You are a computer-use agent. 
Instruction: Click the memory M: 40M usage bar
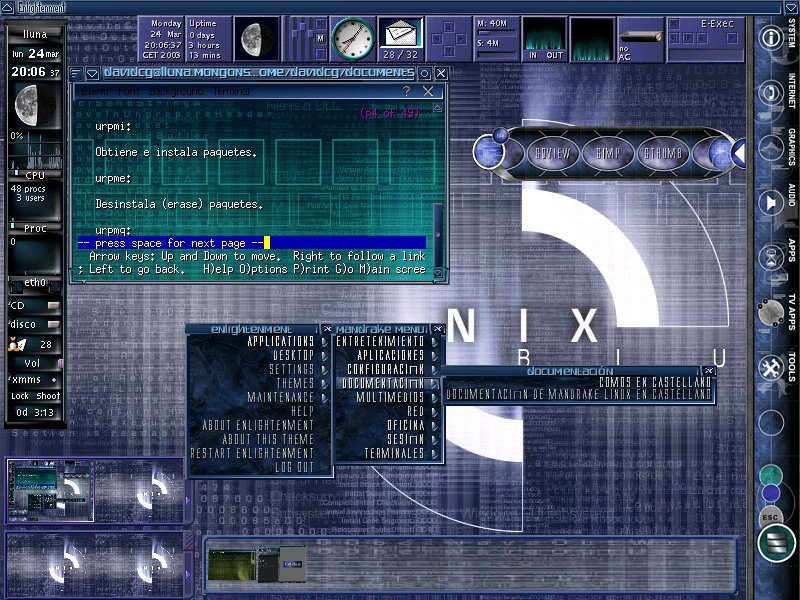496,33
